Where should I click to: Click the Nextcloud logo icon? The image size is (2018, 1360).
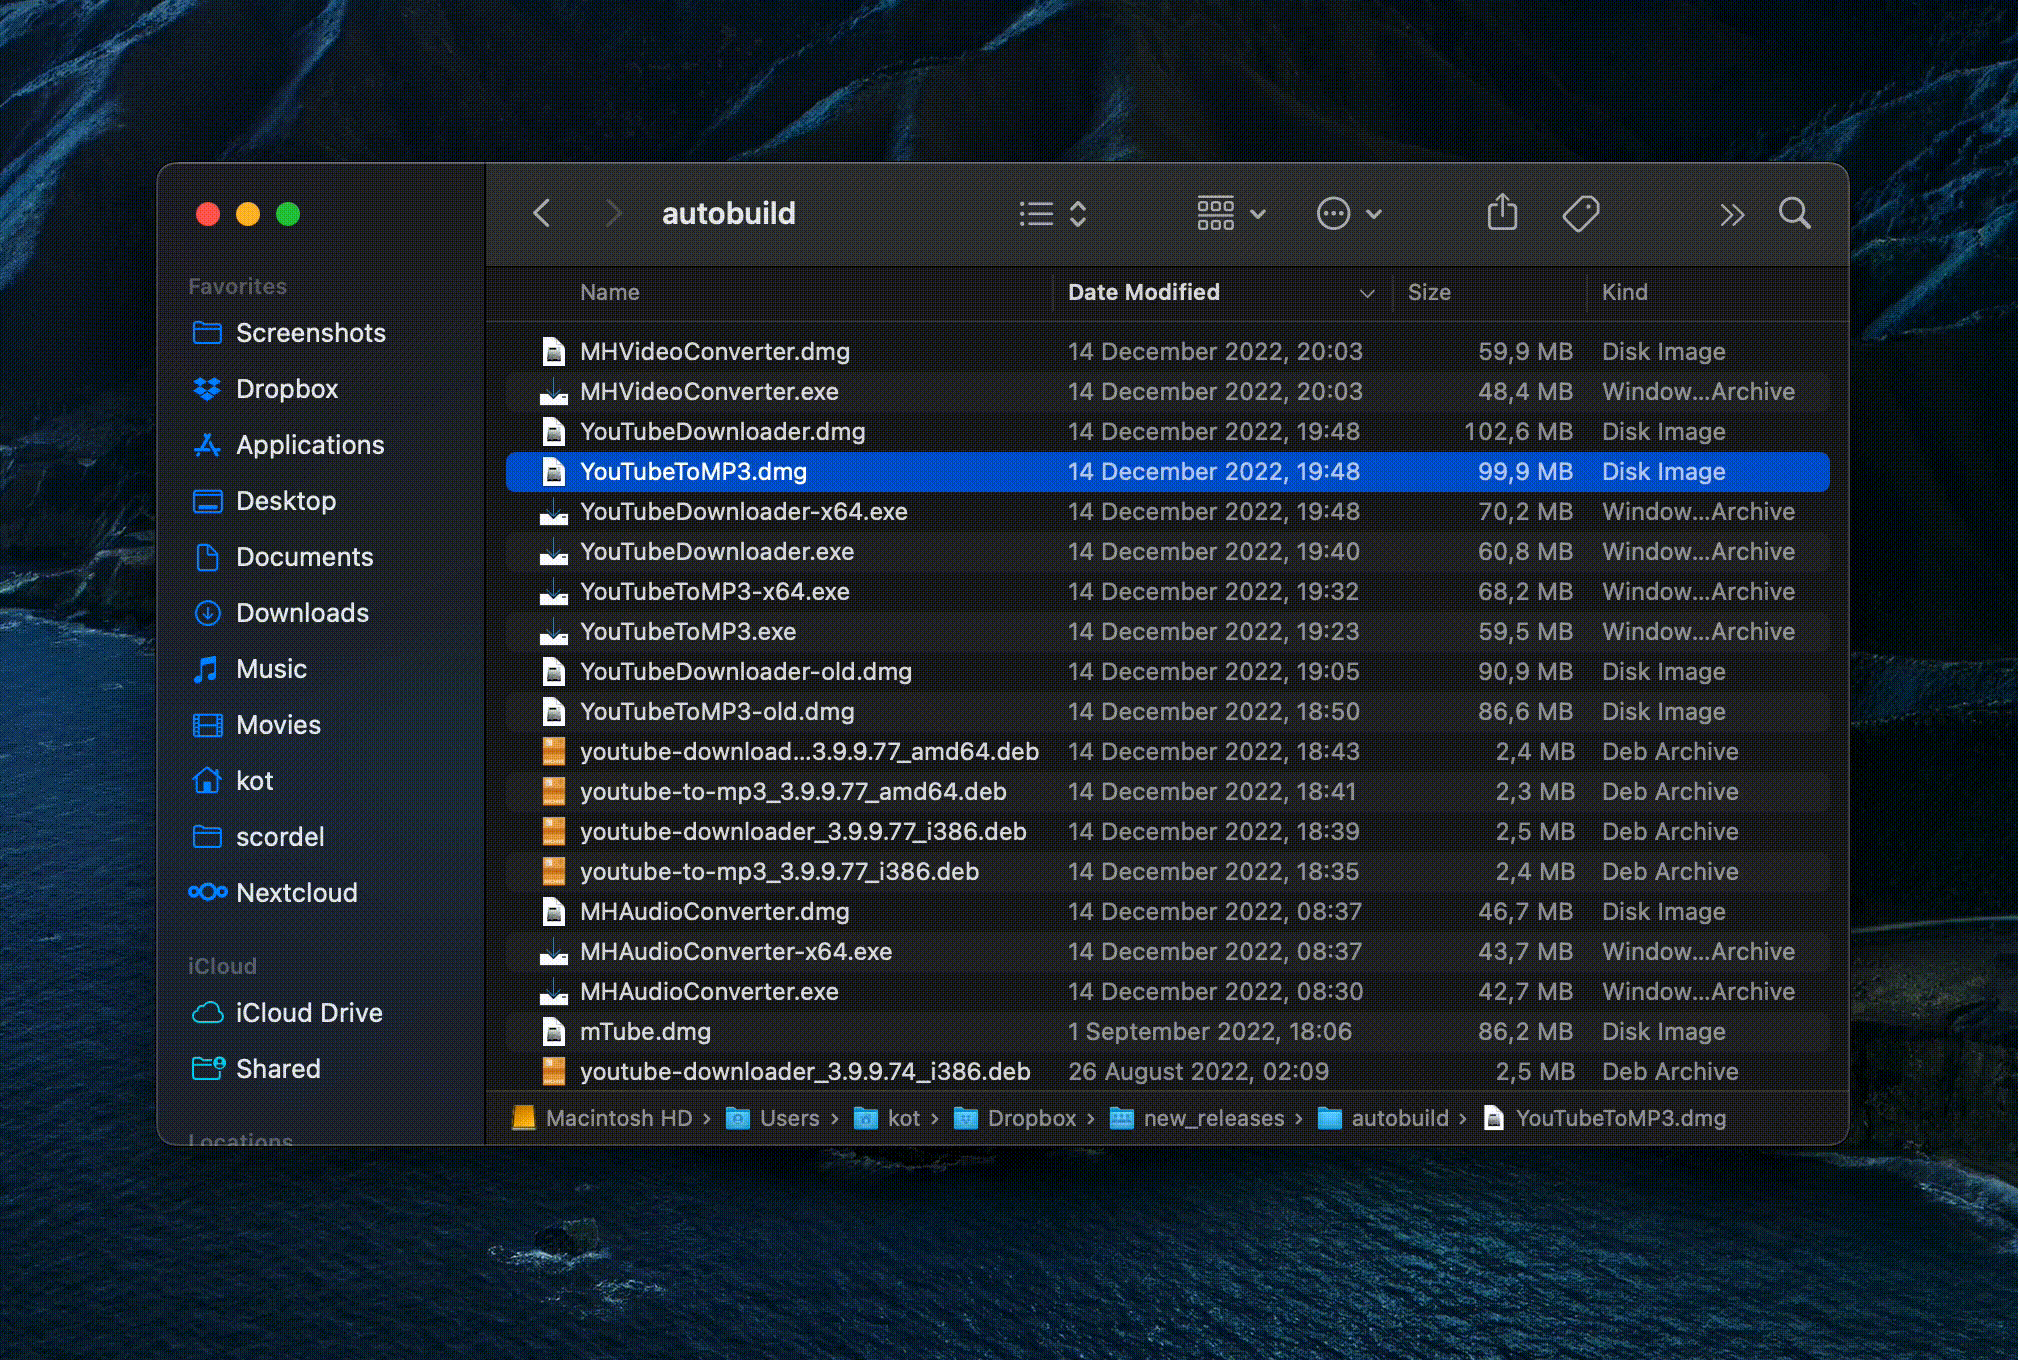[x=208, y=892]
